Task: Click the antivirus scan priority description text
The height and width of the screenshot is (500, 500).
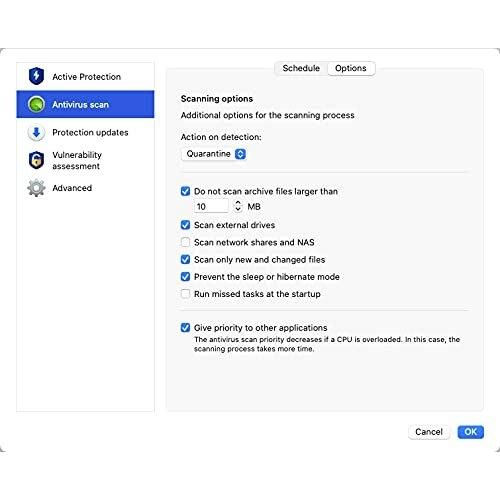Action: click(327, 344)
